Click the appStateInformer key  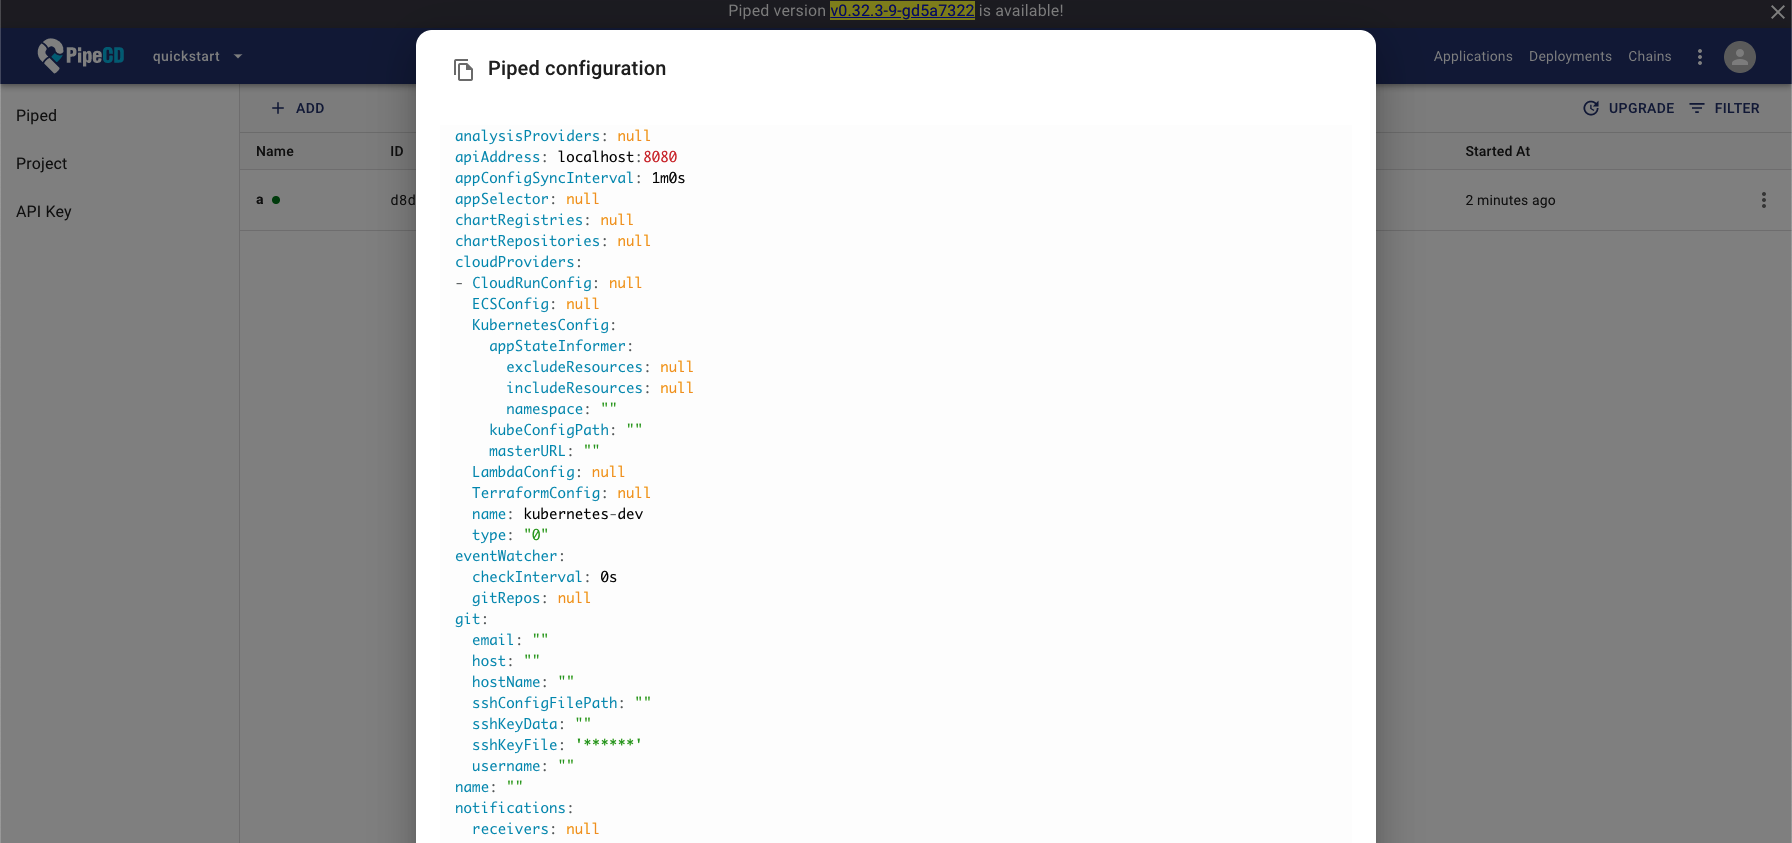click(557, 346)
